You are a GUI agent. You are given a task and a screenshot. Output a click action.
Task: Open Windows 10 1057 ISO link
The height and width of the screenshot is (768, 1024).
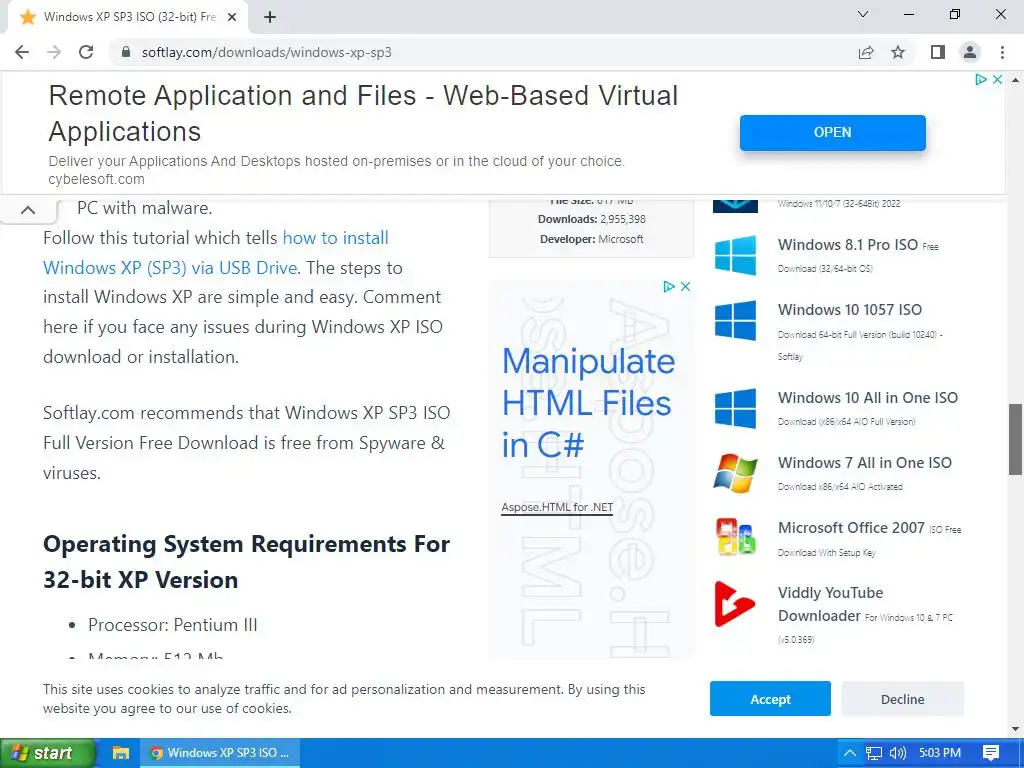pos(850,310)
